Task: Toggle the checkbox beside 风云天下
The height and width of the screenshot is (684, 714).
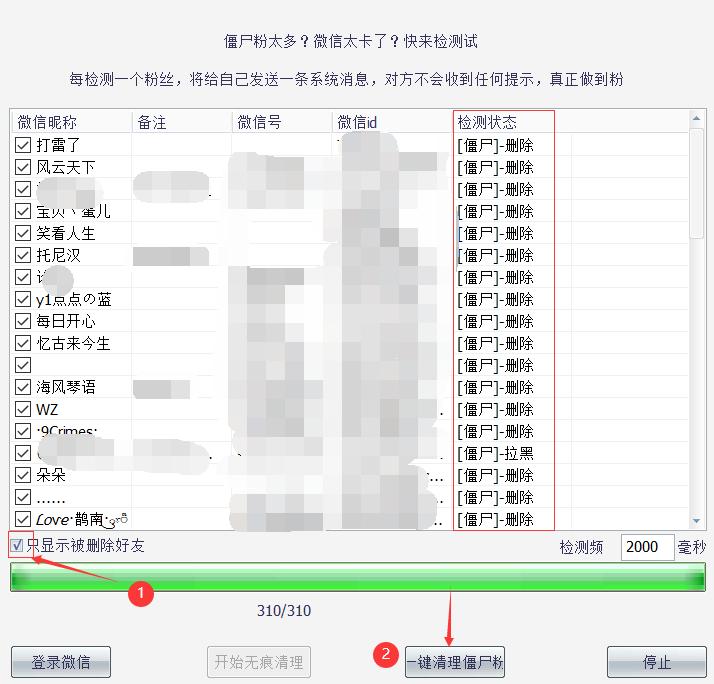Action: (x=23, y=167)
